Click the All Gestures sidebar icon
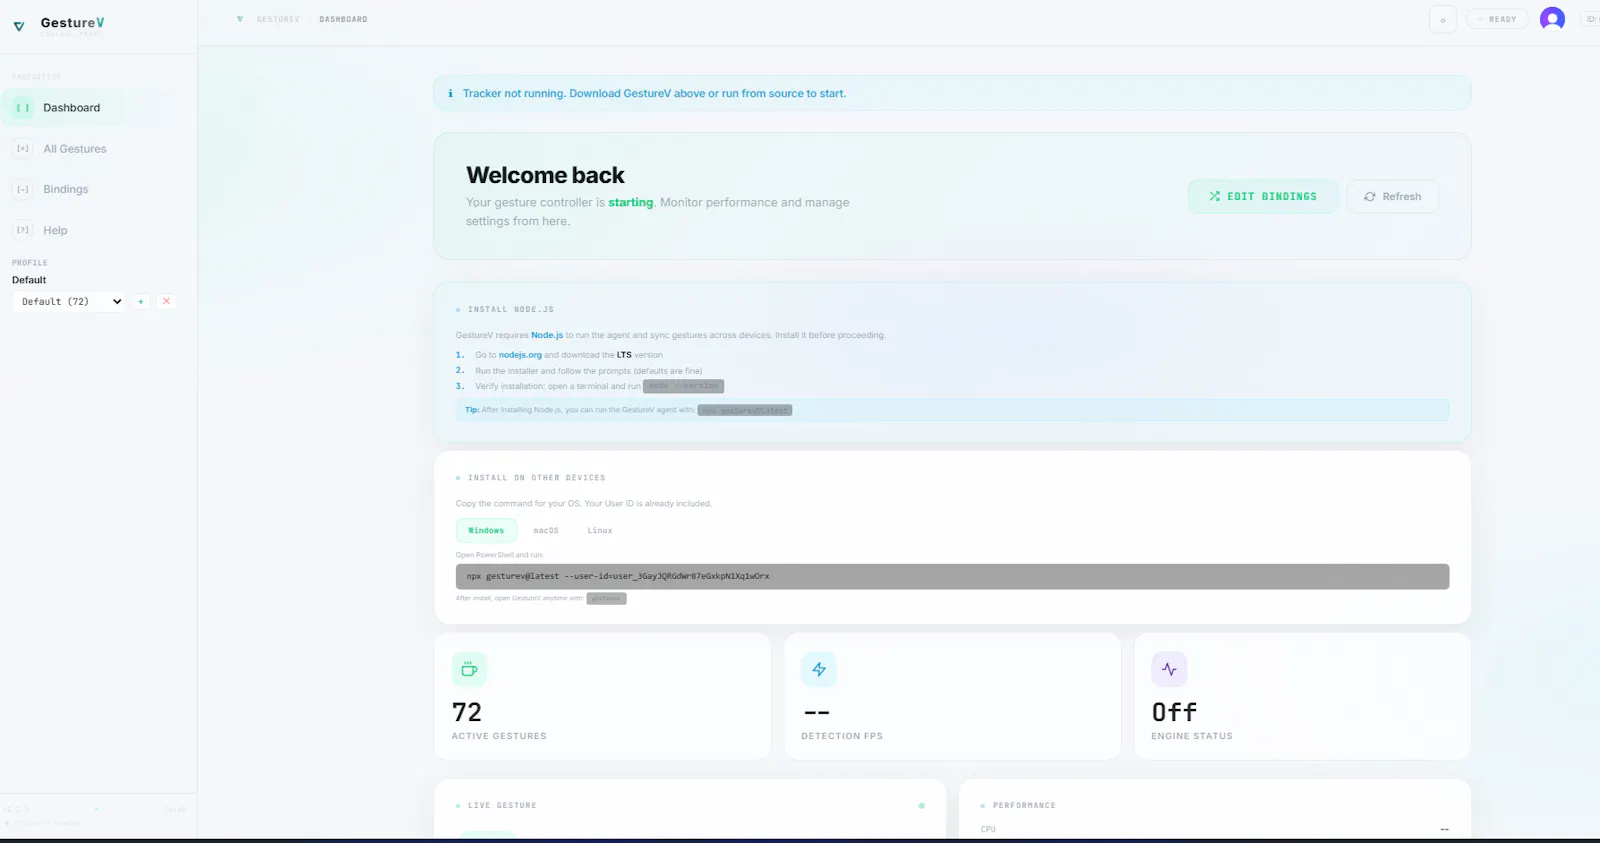Screen dimensions: 1600x843 [23, 149]
